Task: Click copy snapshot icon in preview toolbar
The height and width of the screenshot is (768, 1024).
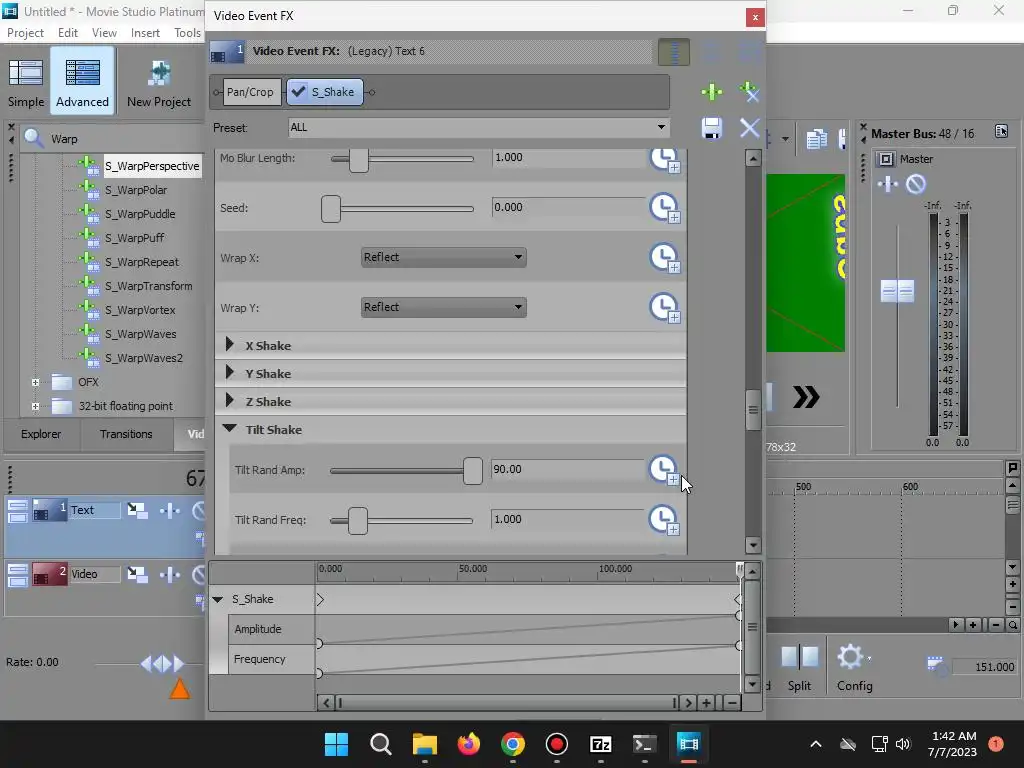Action: point(816,138)
